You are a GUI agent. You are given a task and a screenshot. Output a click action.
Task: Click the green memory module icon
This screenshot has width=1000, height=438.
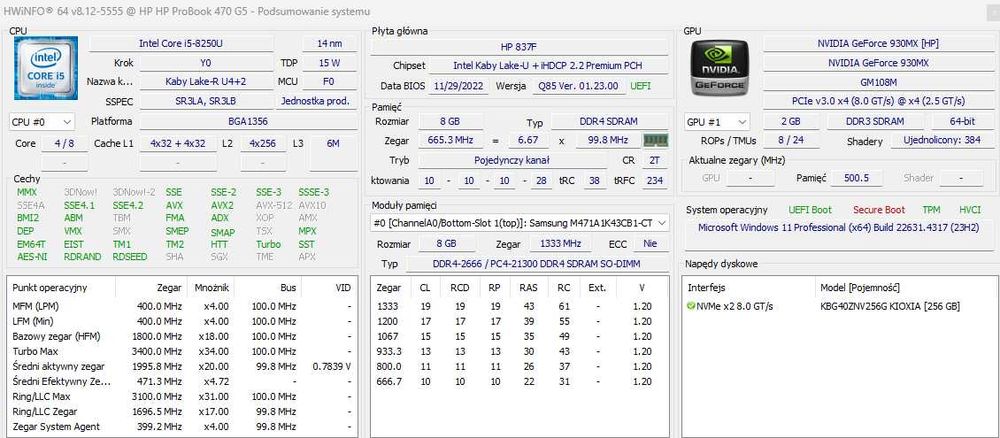point(655,140)
